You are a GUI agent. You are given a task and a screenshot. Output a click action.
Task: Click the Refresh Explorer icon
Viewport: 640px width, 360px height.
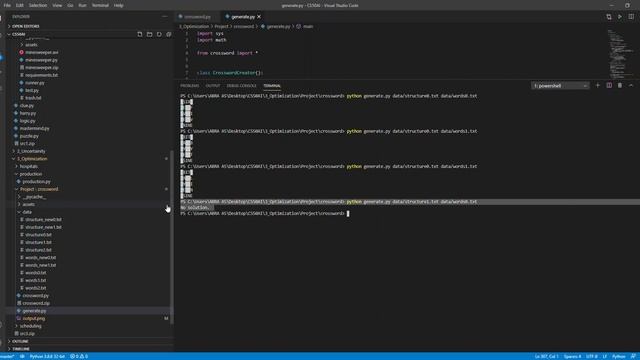pyautogui.click(x=159, y=34)
